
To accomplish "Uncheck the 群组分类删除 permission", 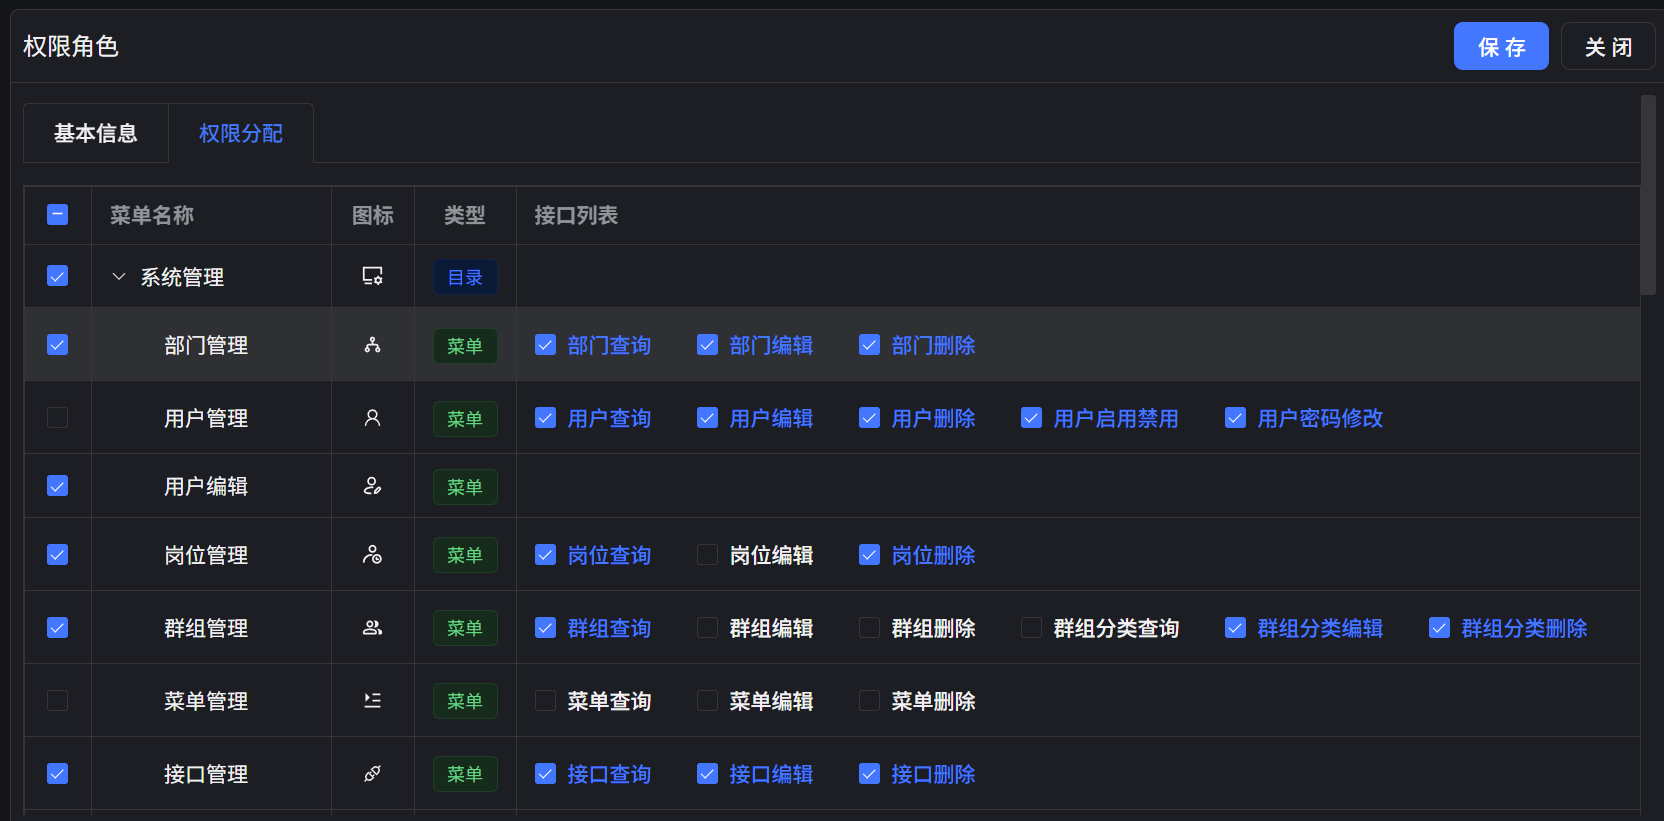I will tap(1439, 628).
